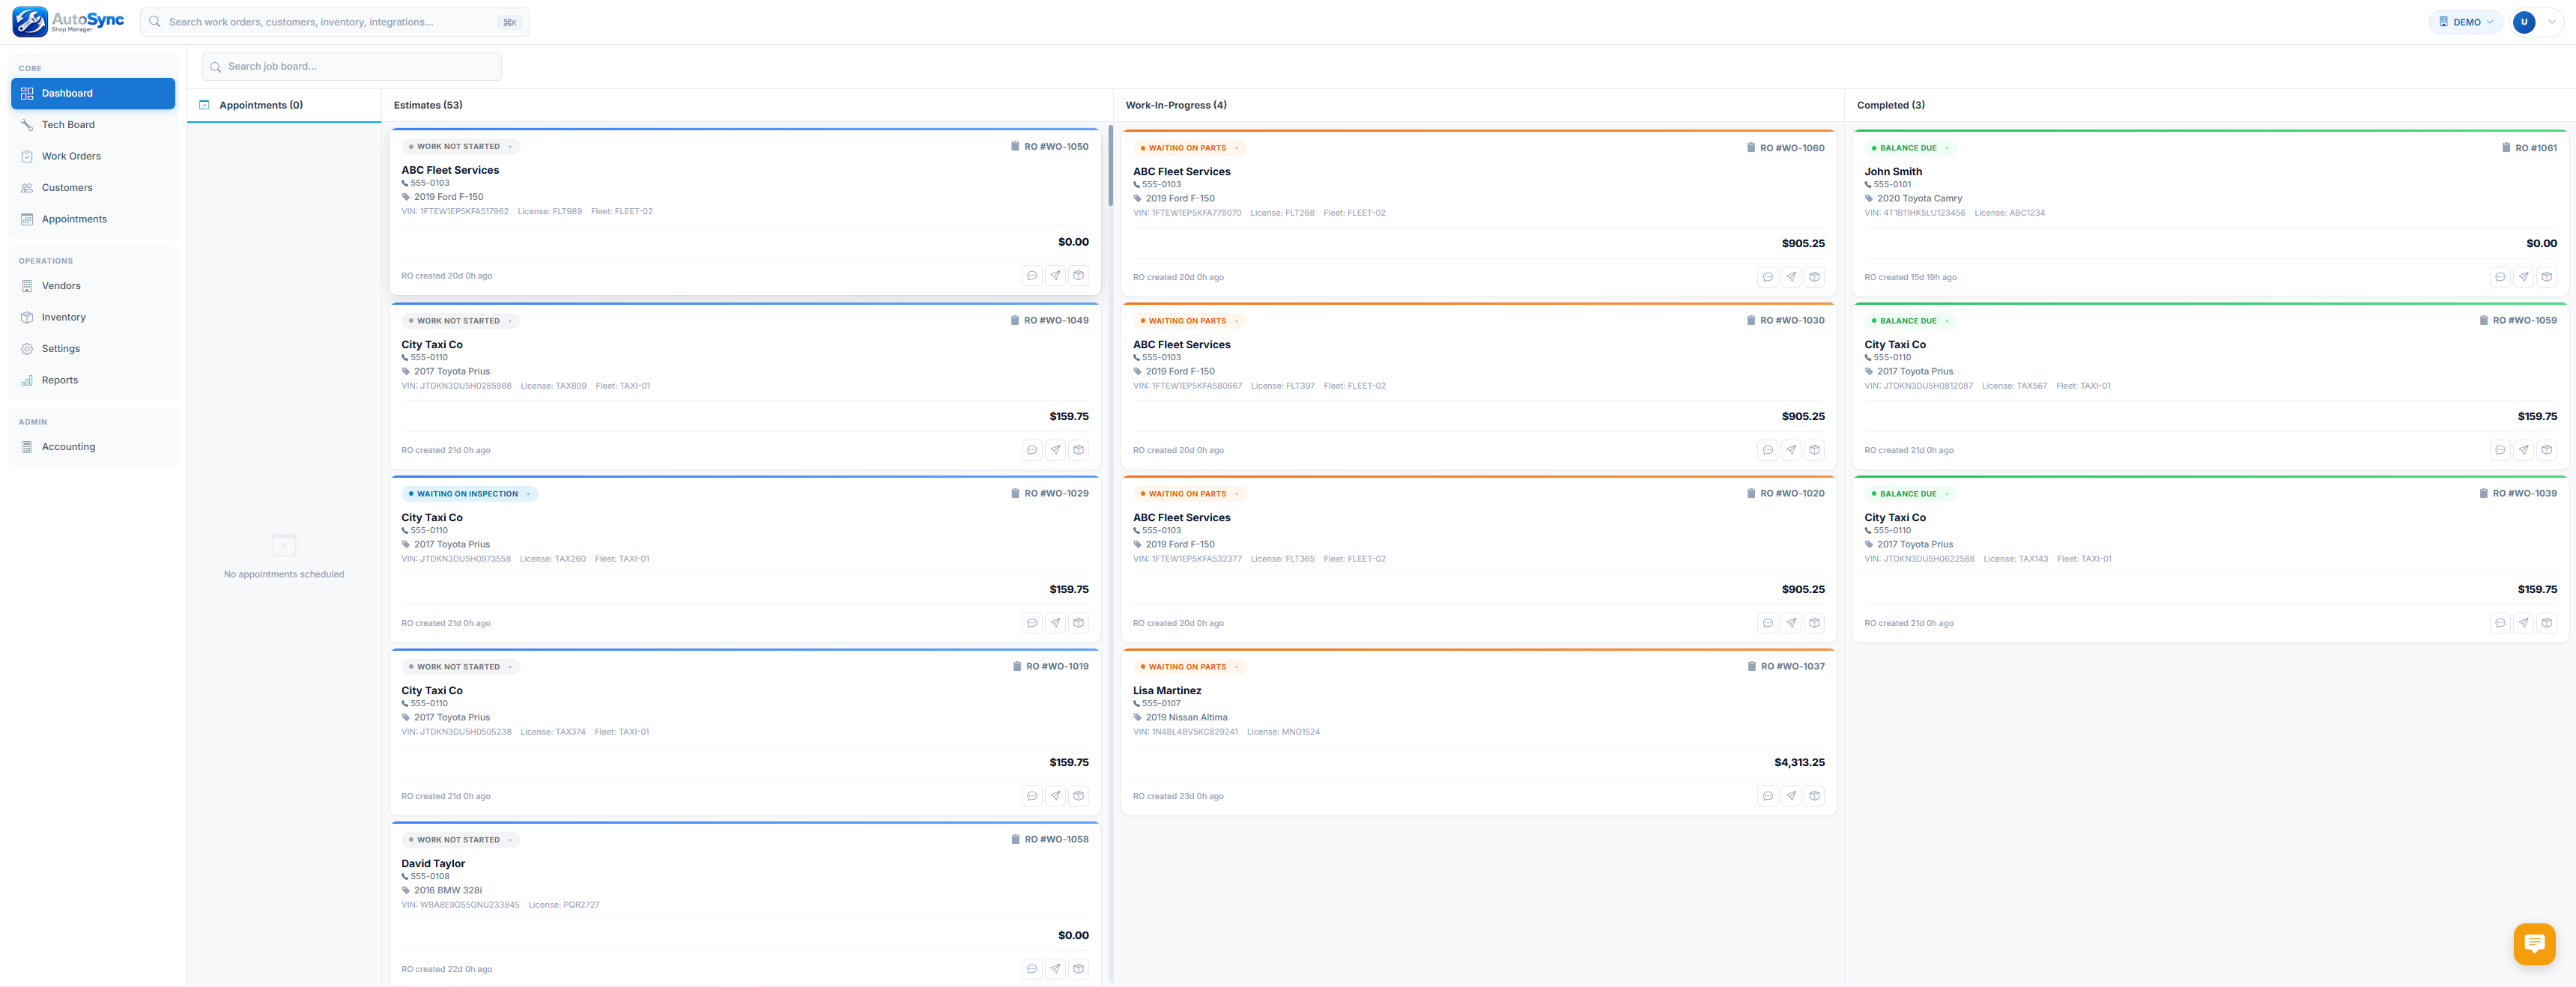Image resolution: width=2576 pixels, height=987 pixels.
Task: Open the Tech Board from the sidebar
Action: click(69, 124)
